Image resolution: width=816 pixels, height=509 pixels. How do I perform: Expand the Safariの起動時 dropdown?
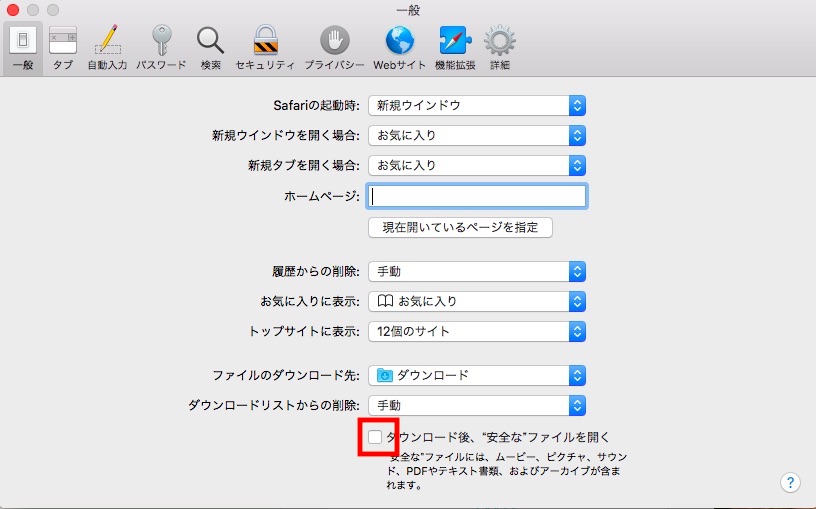(477, 106)
